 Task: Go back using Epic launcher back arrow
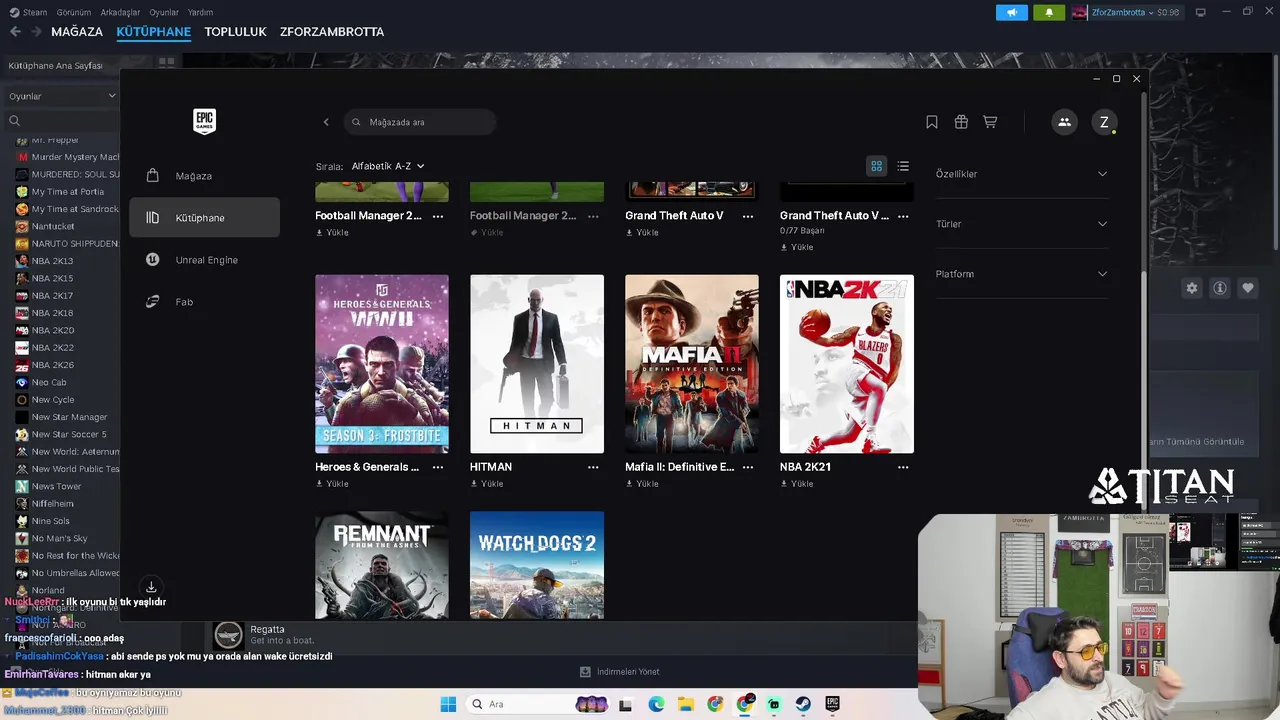[x=326, y=122]
